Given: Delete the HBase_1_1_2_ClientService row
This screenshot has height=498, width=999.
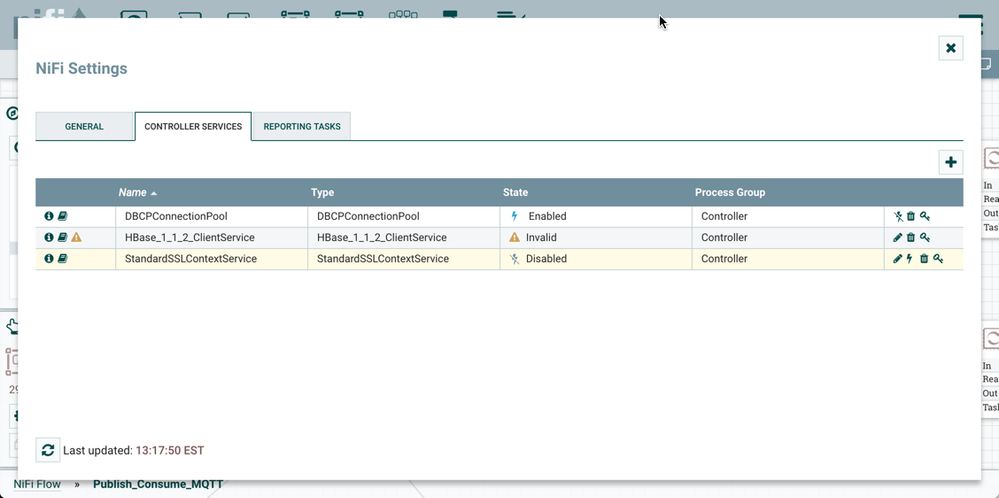Looking at the screenshot, I should pos(911,238).
